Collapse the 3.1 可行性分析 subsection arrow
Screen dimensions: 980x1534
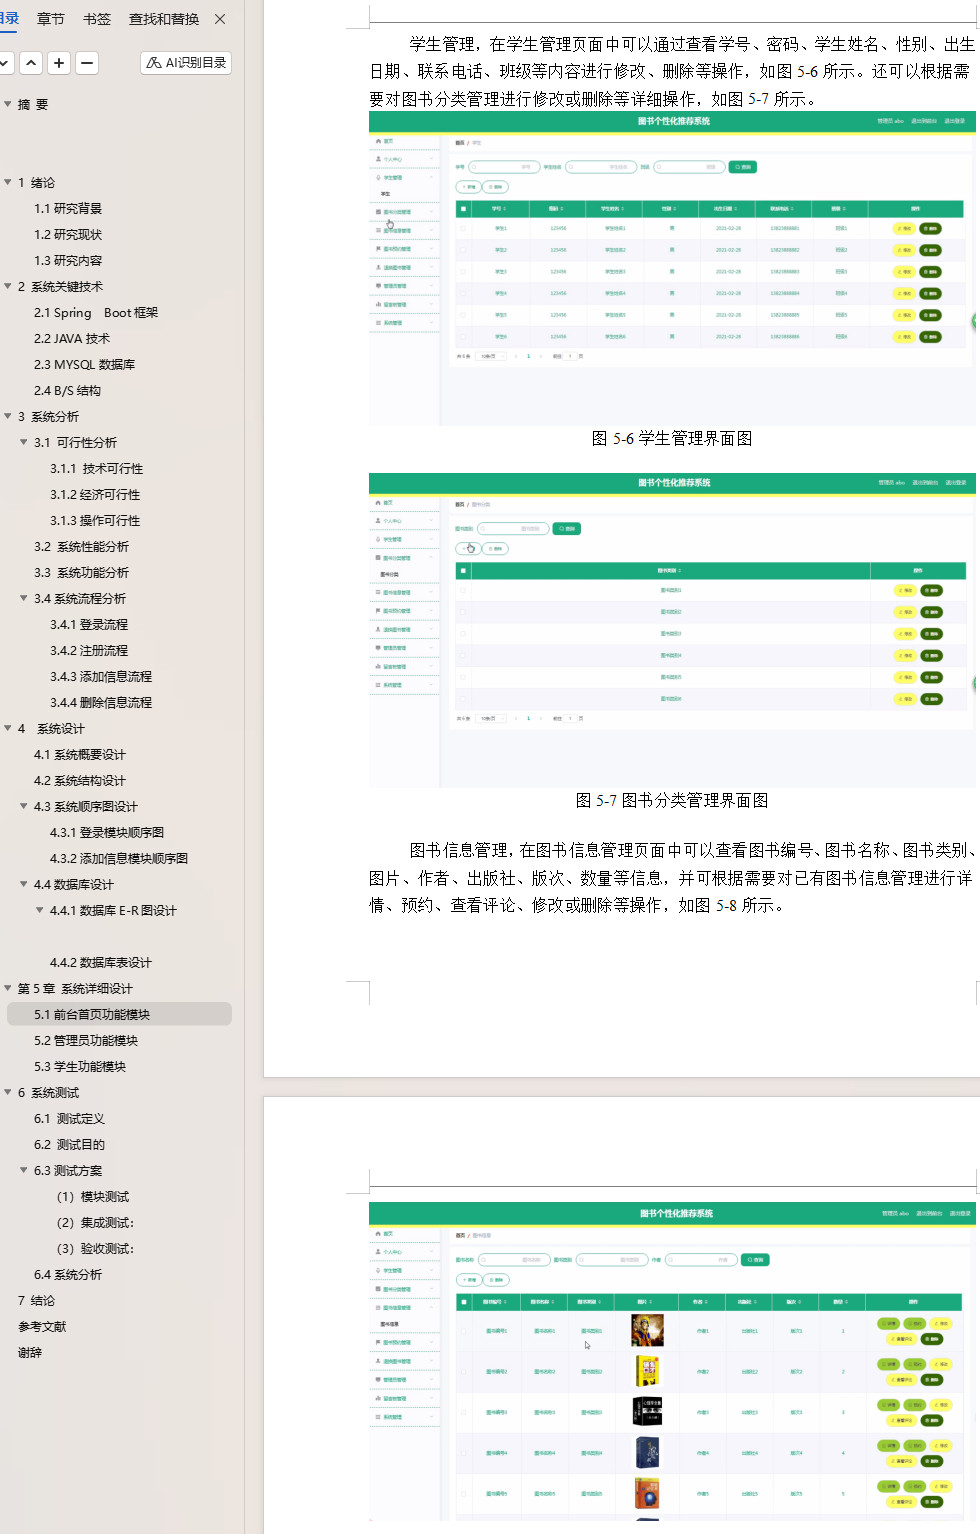(24, 442)
